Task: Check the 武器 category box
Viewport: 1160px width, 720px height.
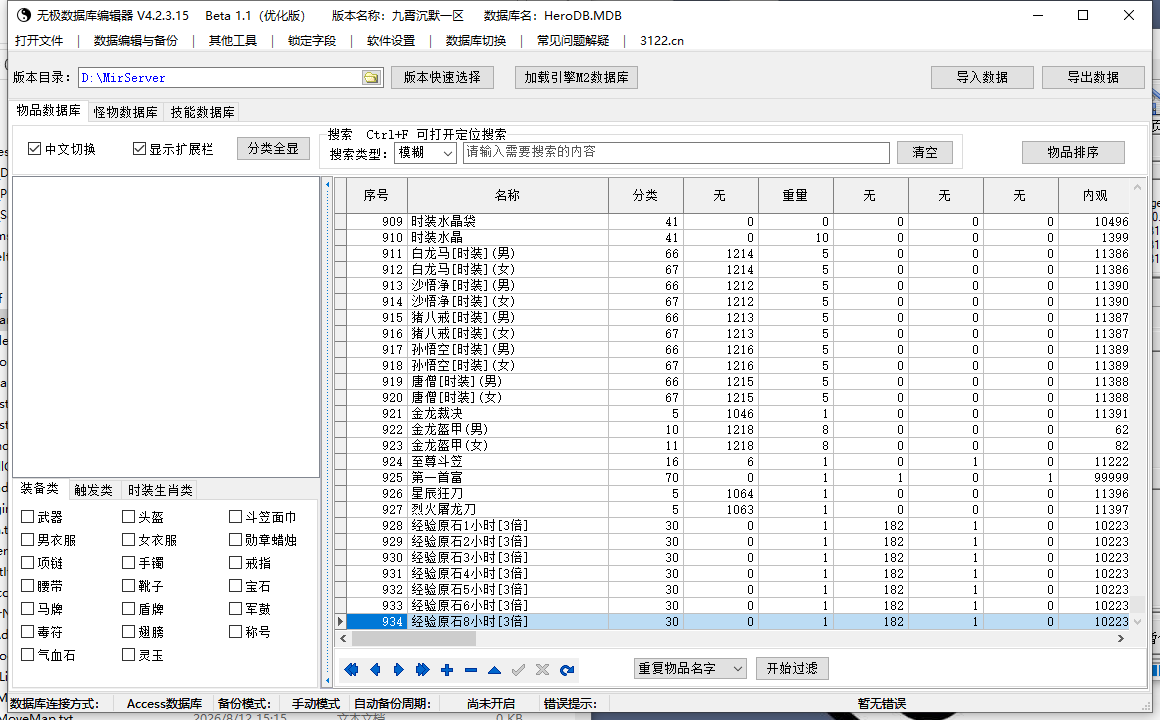Action: (27, 517)
